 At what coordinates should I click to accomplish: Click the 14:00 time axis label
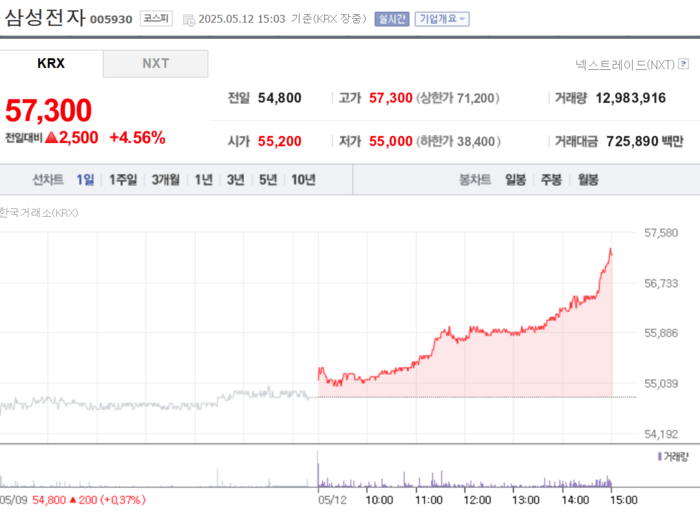[575, 500]
